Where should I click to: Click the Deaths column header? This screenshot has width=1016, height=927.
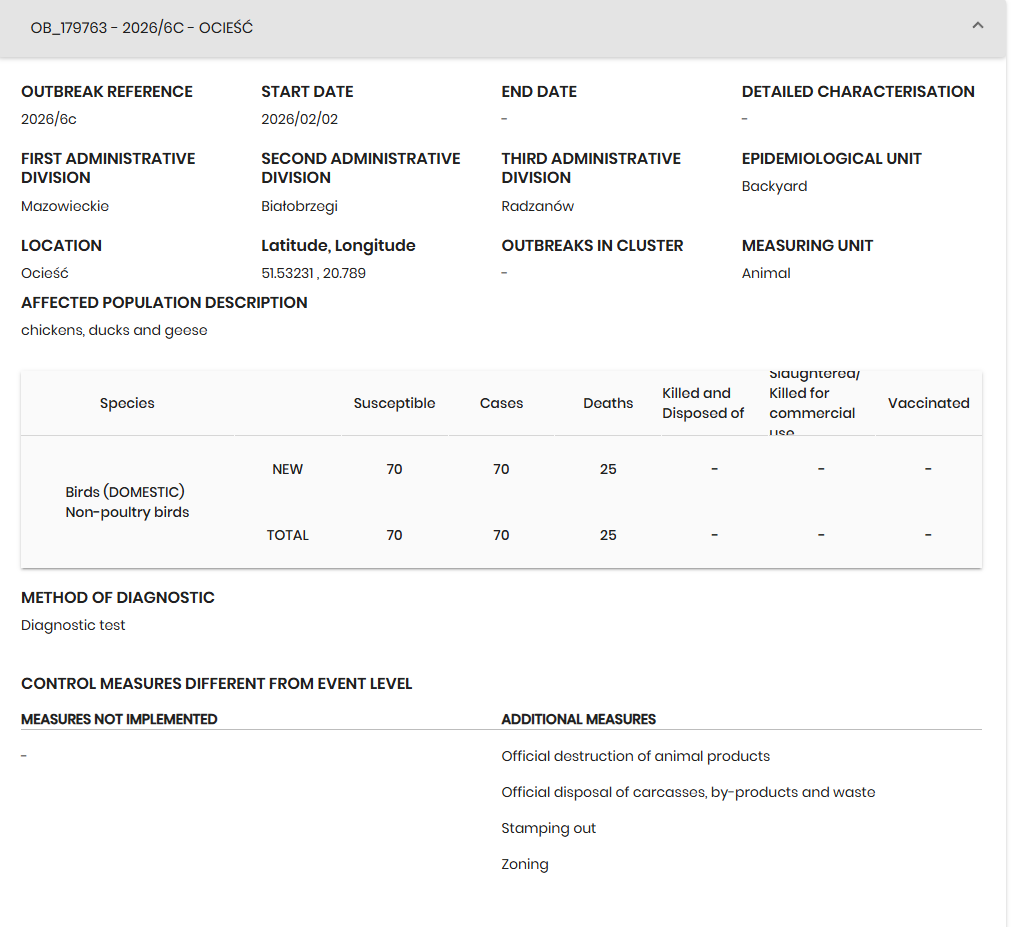tap(608, 403)
